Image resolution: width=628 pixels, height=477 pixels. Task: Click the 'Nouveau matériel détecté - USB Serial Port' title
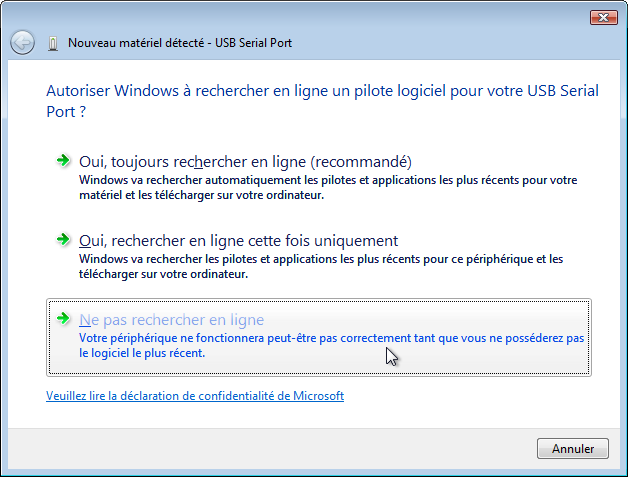pyautogui.click(x=180, y=43)
